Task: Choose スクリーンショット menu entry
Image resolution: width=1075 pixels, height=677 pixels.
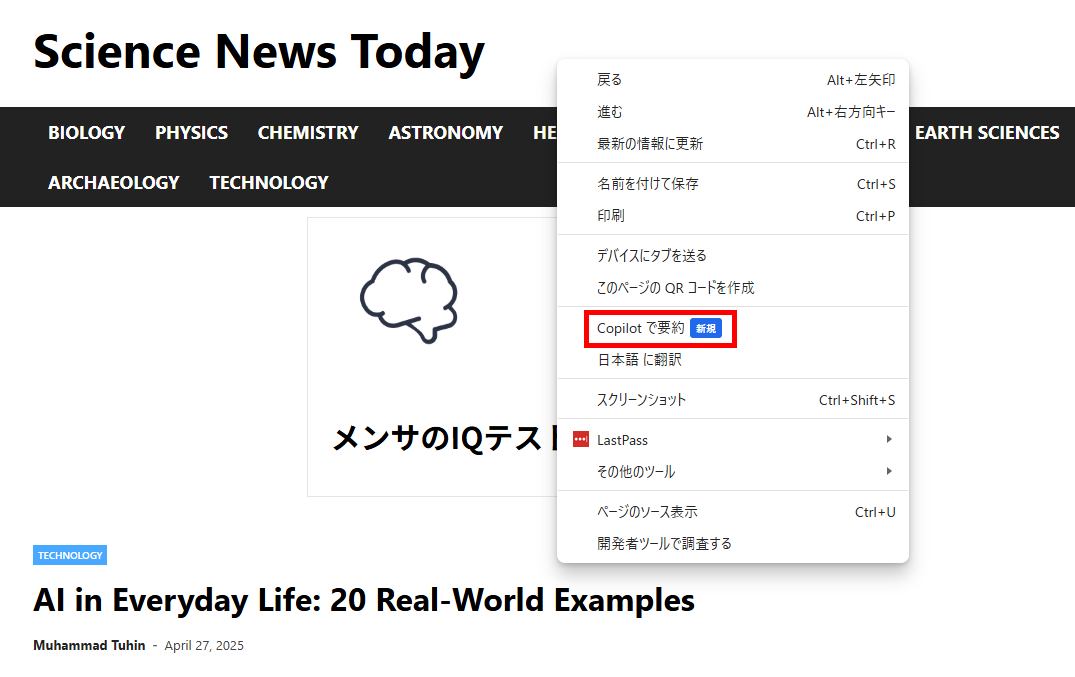Action: click(733, 400)
